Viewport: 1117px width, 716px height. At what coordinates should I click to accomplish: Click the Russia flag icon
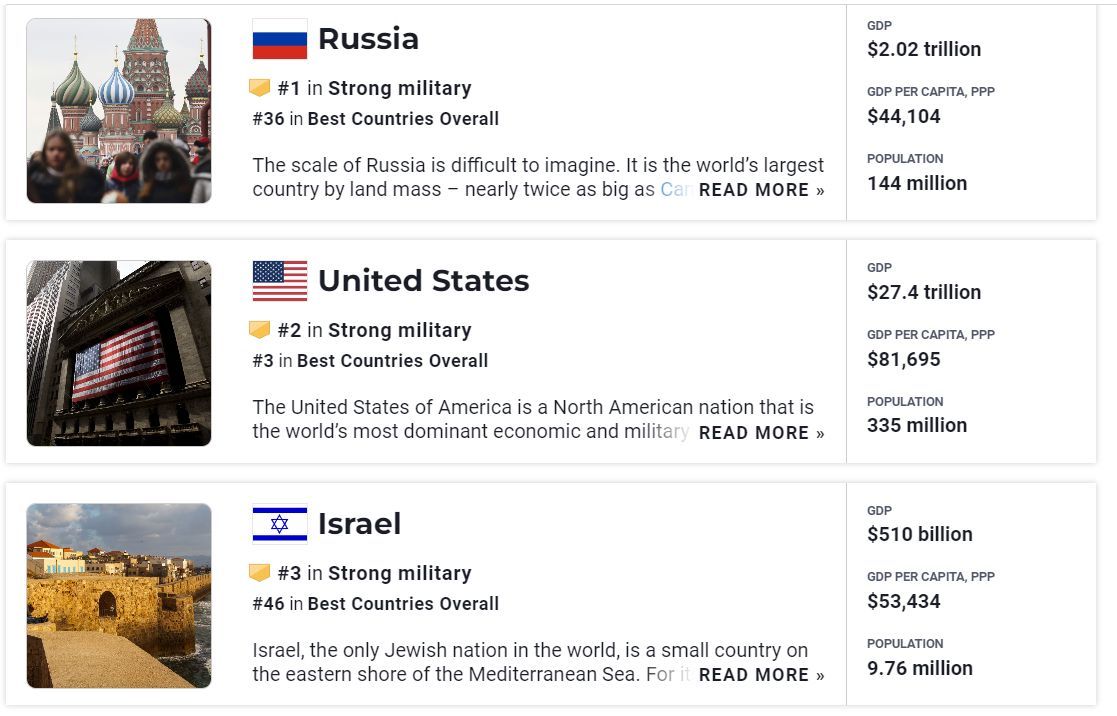[280, 39]
